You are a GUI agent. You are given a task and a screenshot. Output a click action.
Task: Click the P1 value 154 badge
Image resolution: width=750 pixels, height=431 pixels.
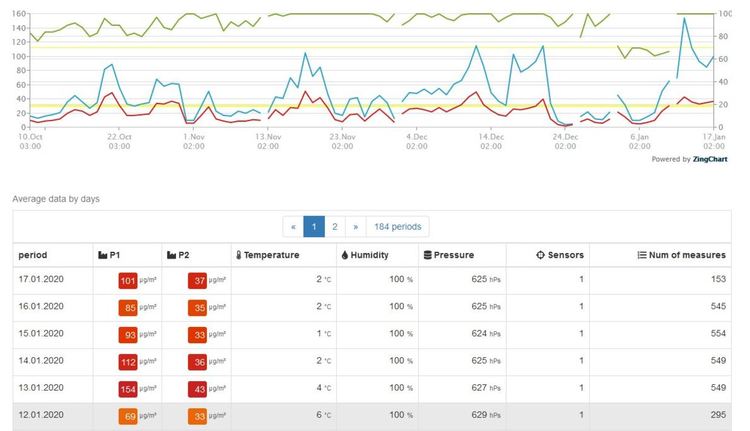pos(128,389)
